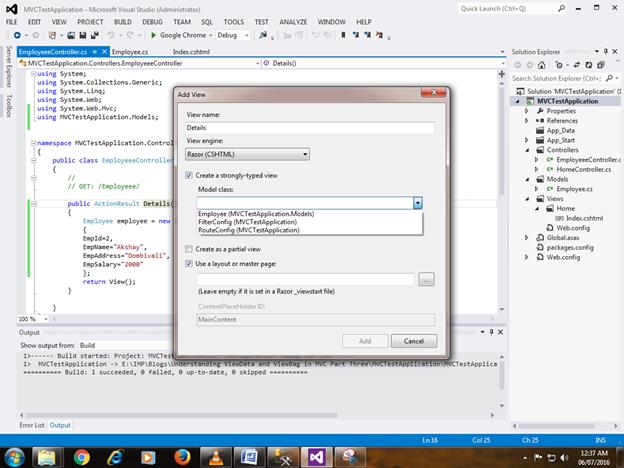The image size is (624, 468).
Task: Expand the References node in Solution Explorer
Action: tap(528, 120)
